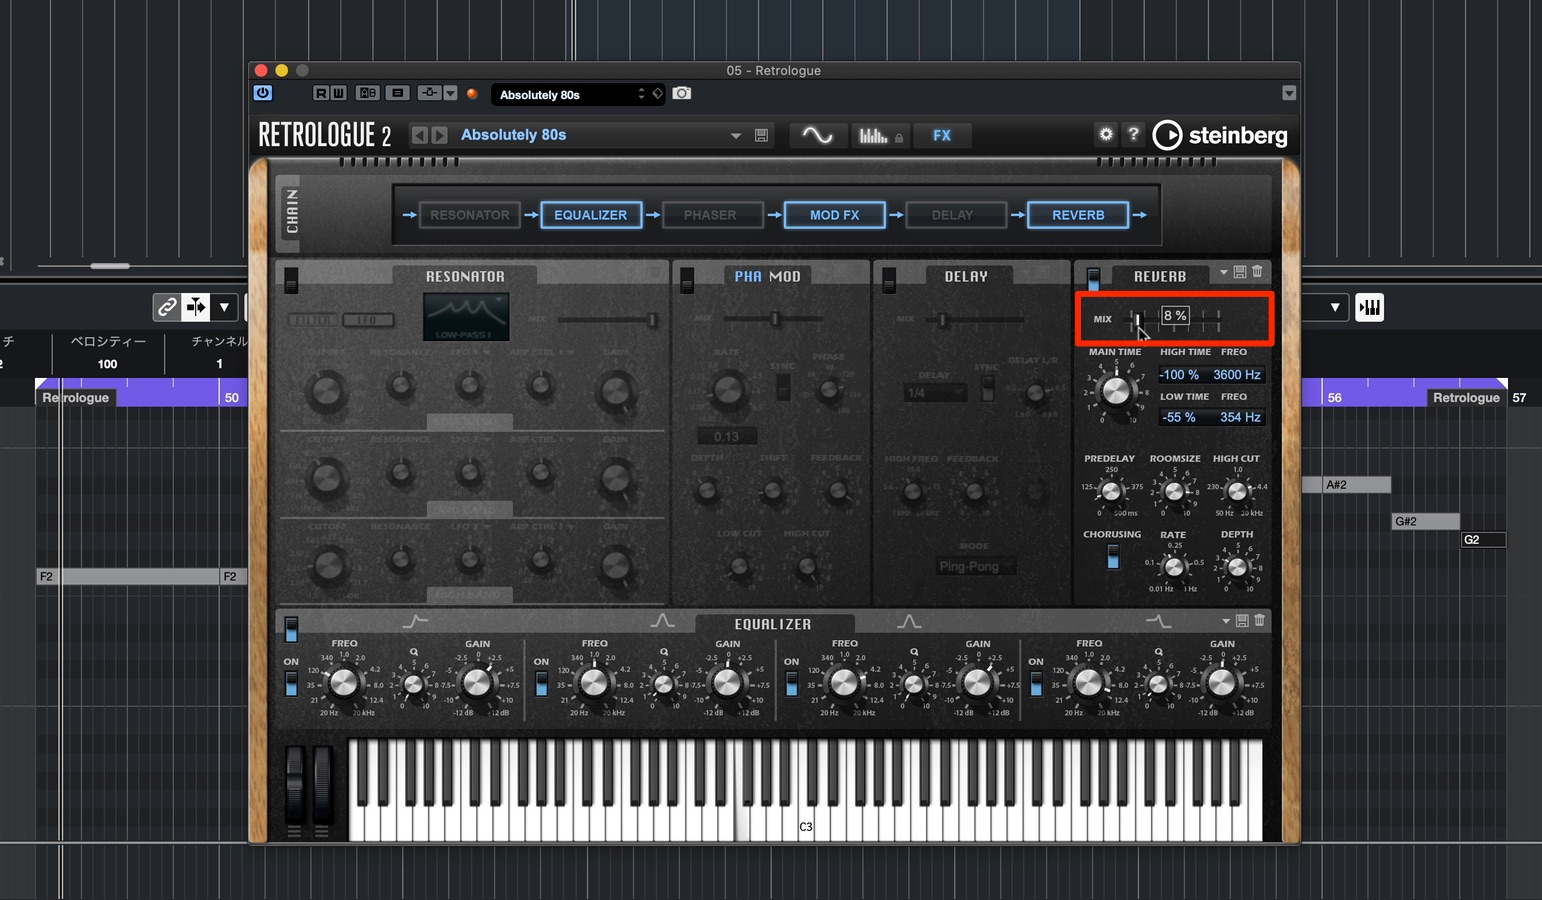Save preset with floppy icon beside preset name

[762, 135]
